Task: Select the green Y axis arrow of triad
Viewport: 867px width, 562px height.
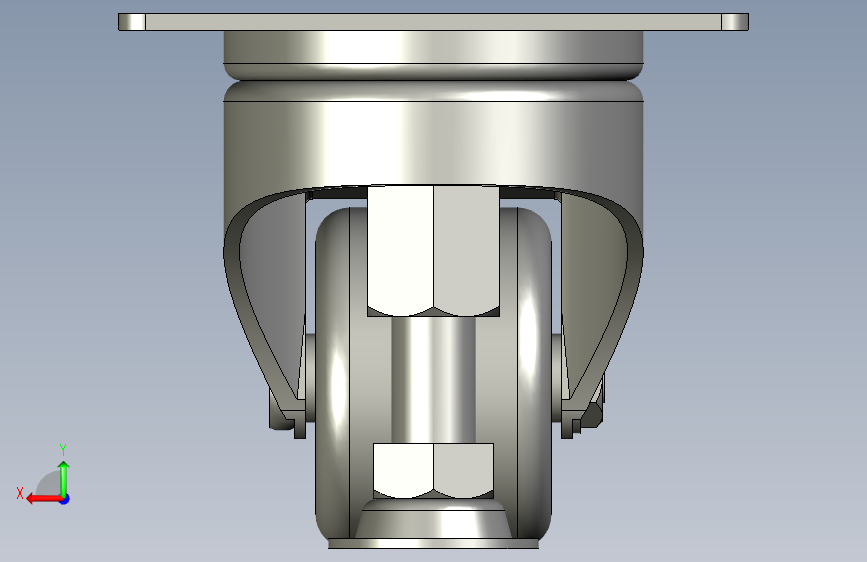Action: 64,478
